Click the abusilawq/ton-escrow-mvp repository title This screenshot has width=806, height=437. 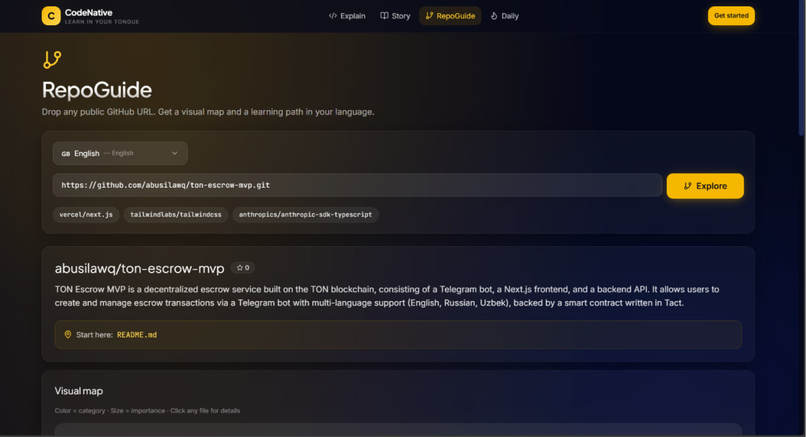(139, 268)
